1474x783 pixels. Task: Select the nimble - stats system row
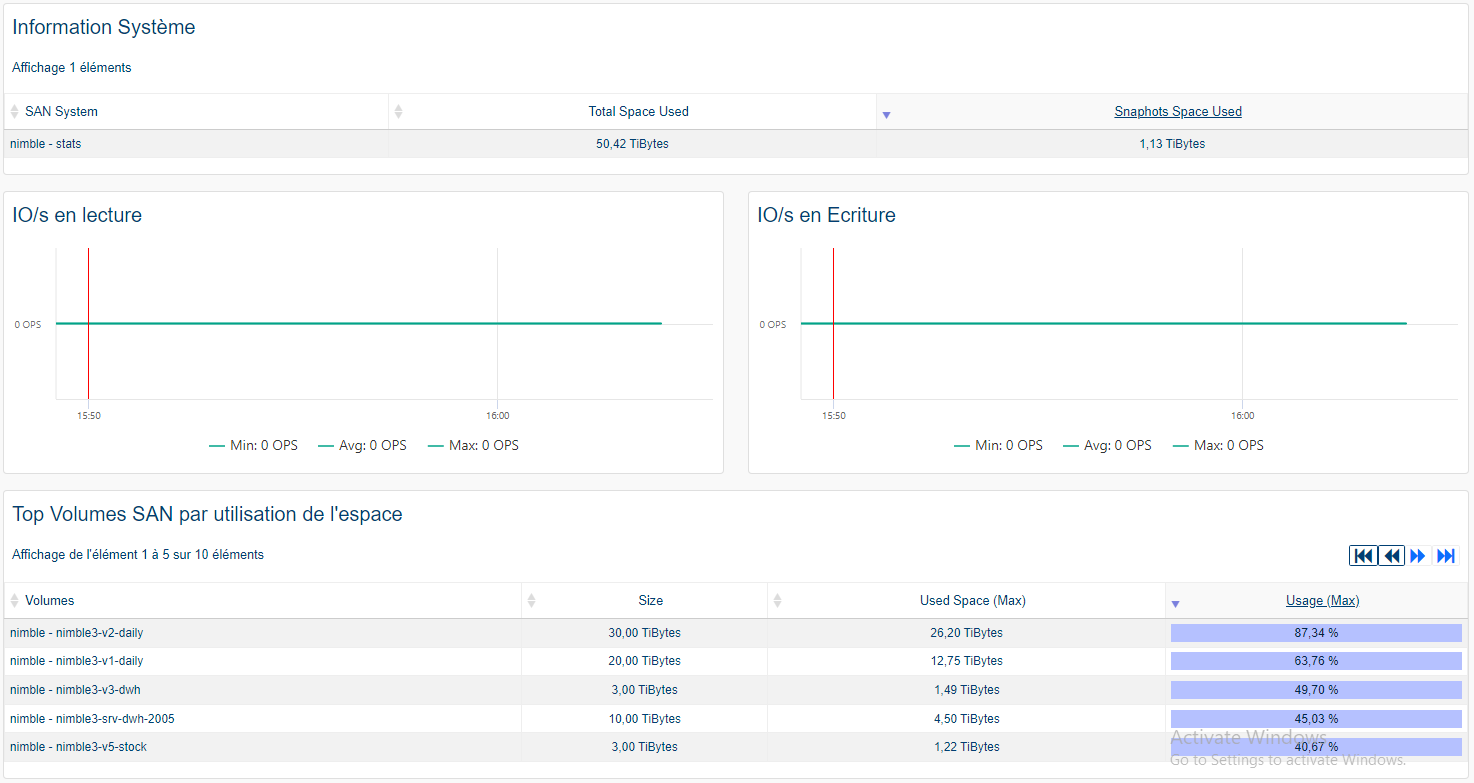coord(46,144)
